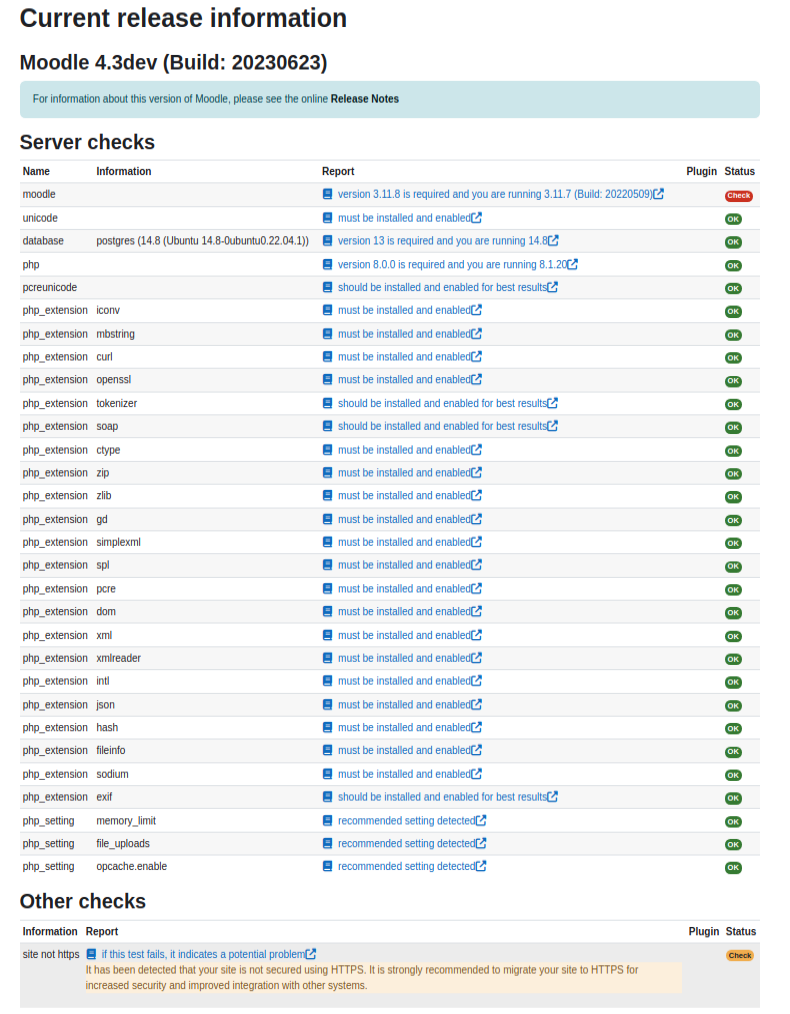
Task: Click the book icon in zlib row
Action: point(328,495)
